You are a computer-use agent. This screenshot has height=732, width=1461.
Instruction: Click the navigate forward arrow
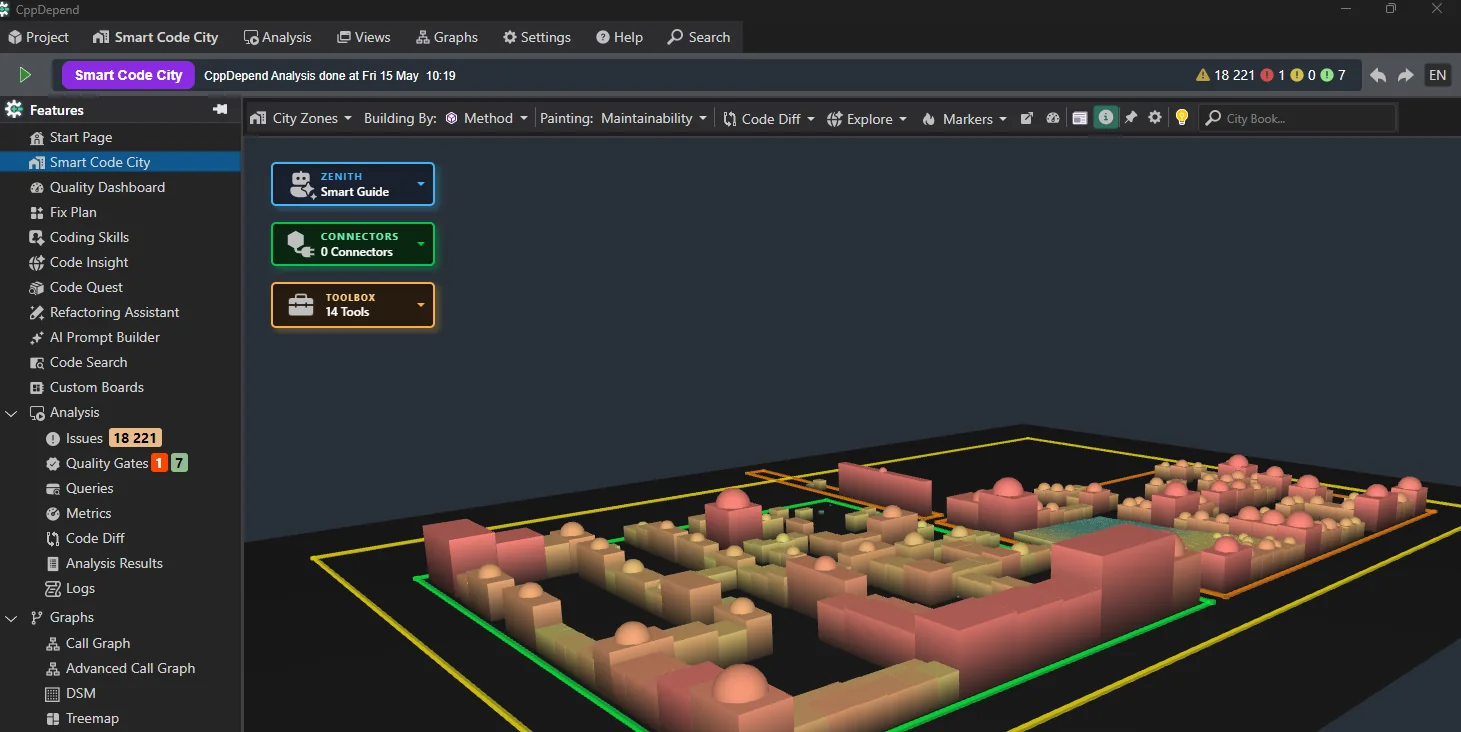[1405, 75]
